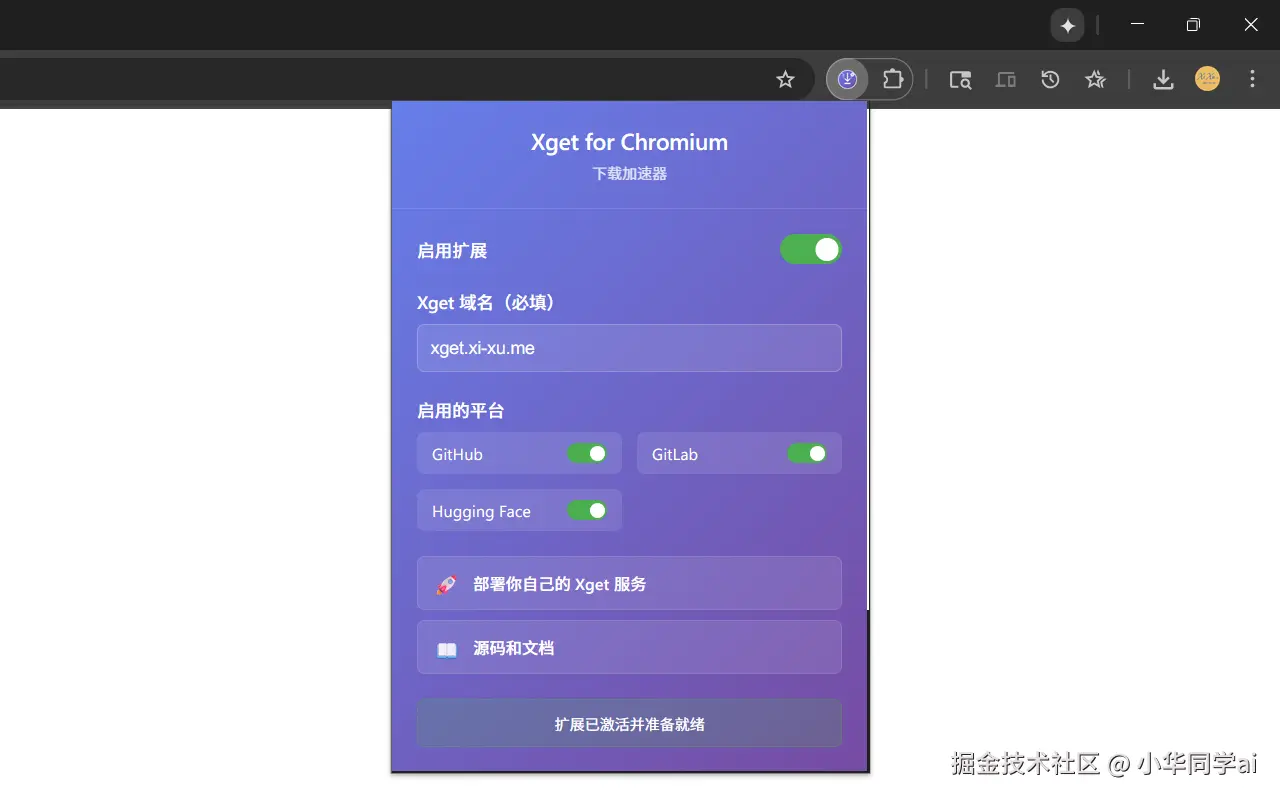Open the profile avatar menu
1280x800 pixels.
click(1208, 79)
